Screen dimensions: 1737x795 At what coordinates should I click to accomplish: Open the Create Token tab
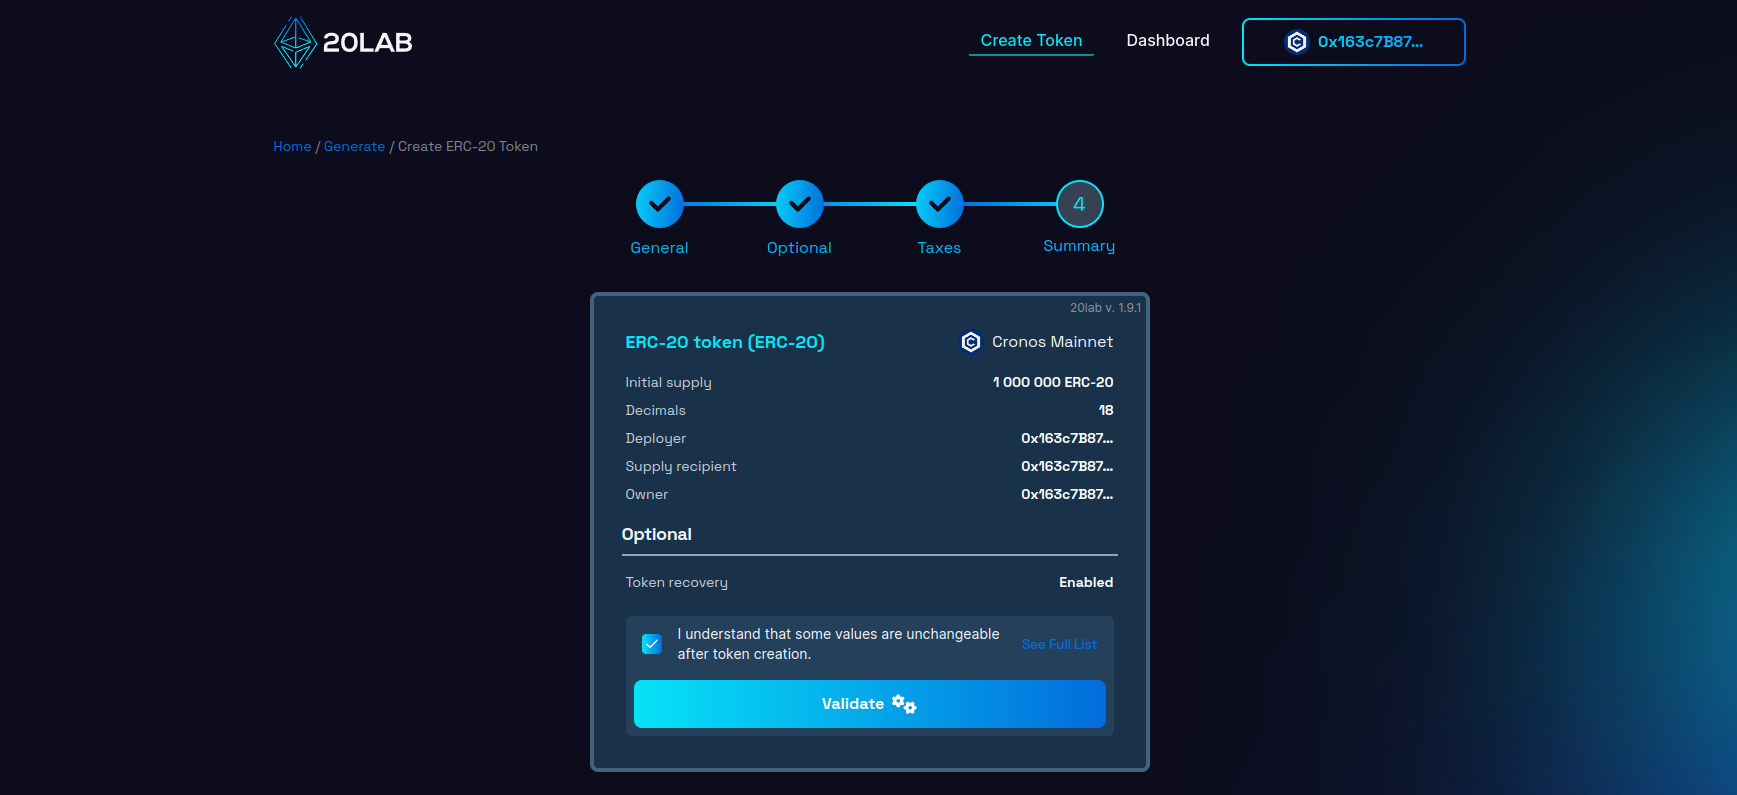point(1031,41)
